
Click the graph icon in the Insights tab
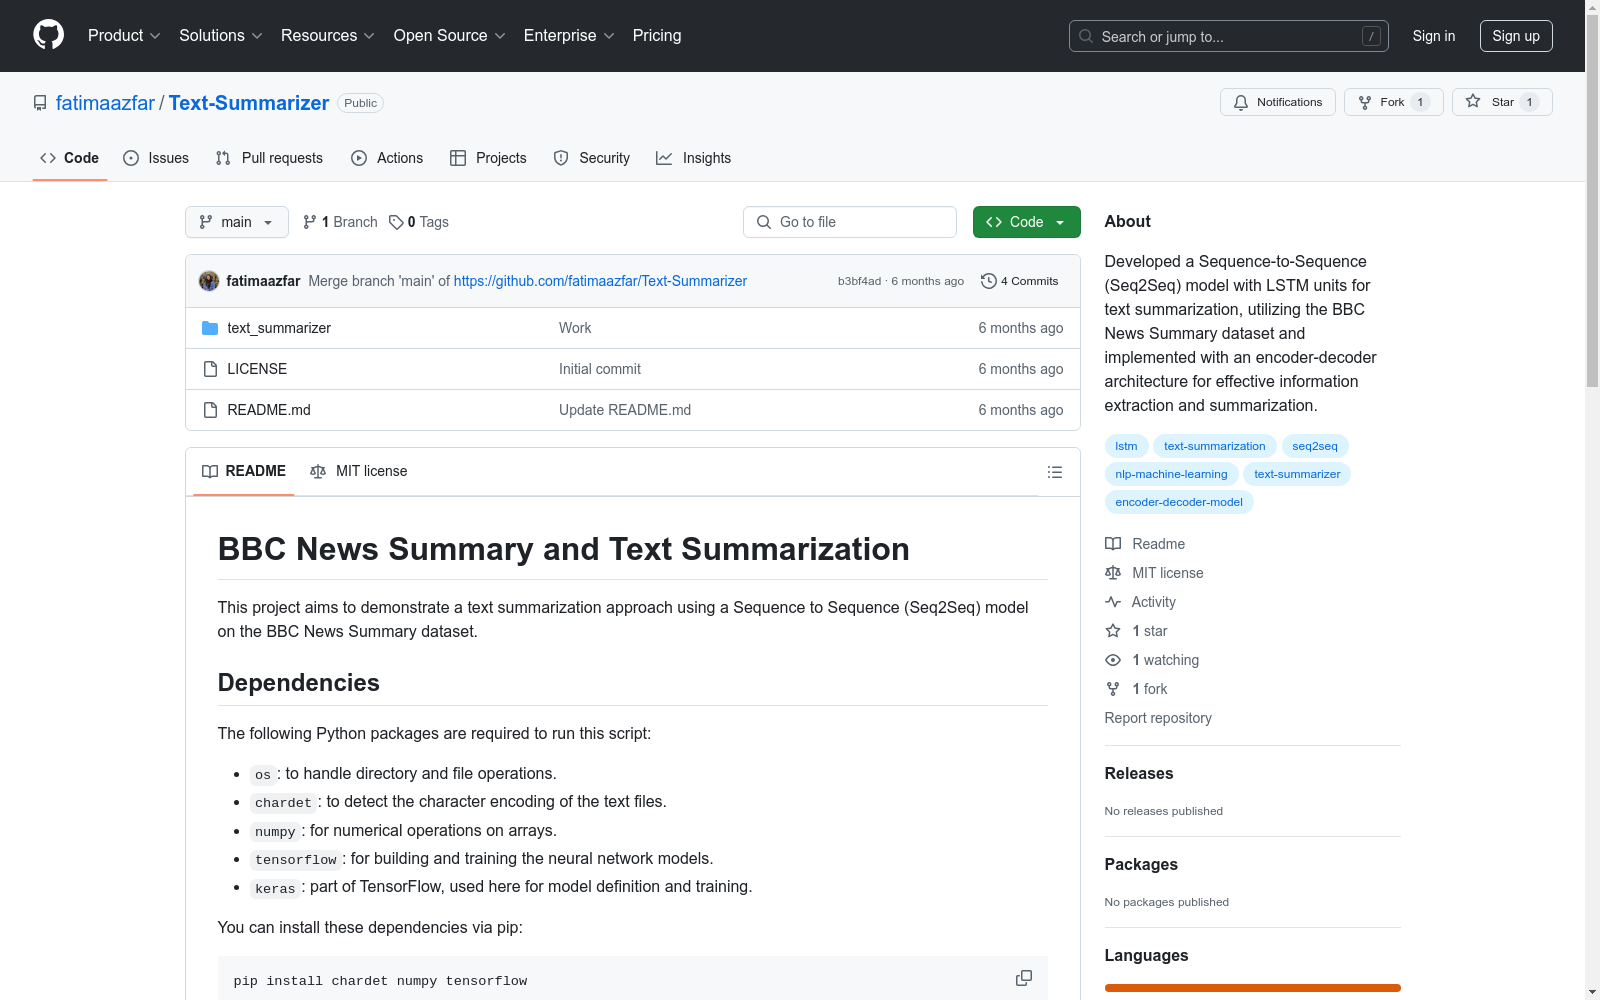(x=664, y=158)
